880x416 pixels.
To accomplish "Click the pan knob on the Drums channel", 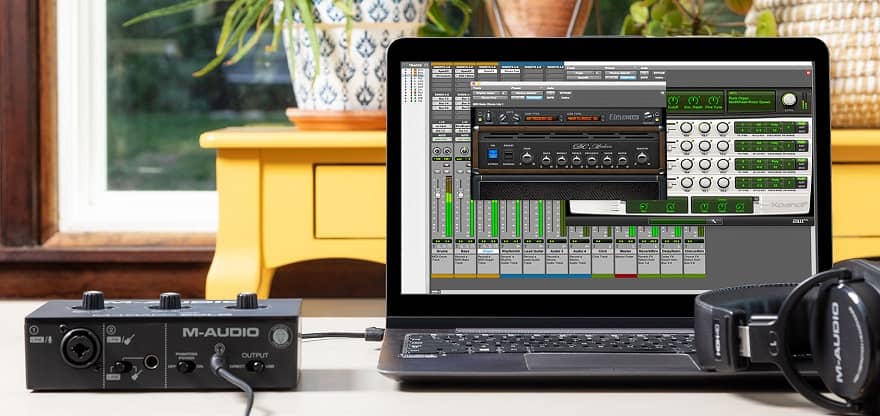I will point(438,150).
